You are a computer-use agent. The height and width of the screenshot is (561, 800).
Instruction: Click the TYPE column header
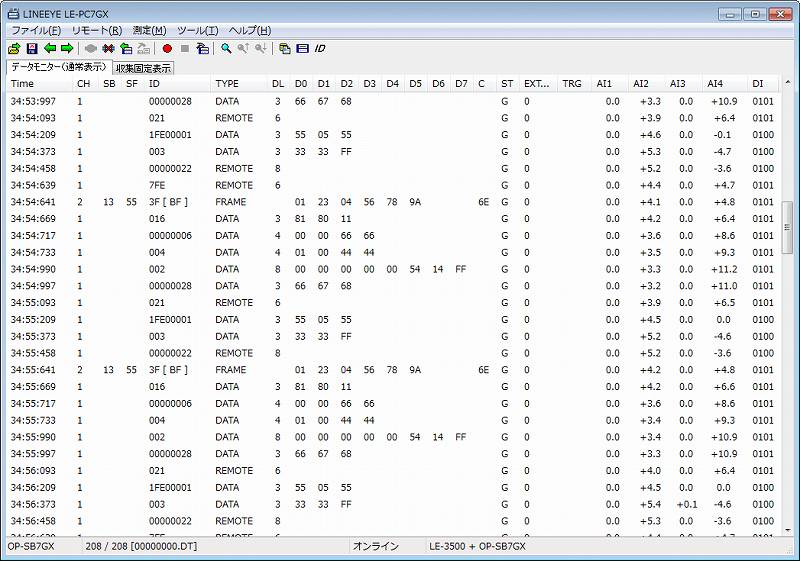(227, 84)
